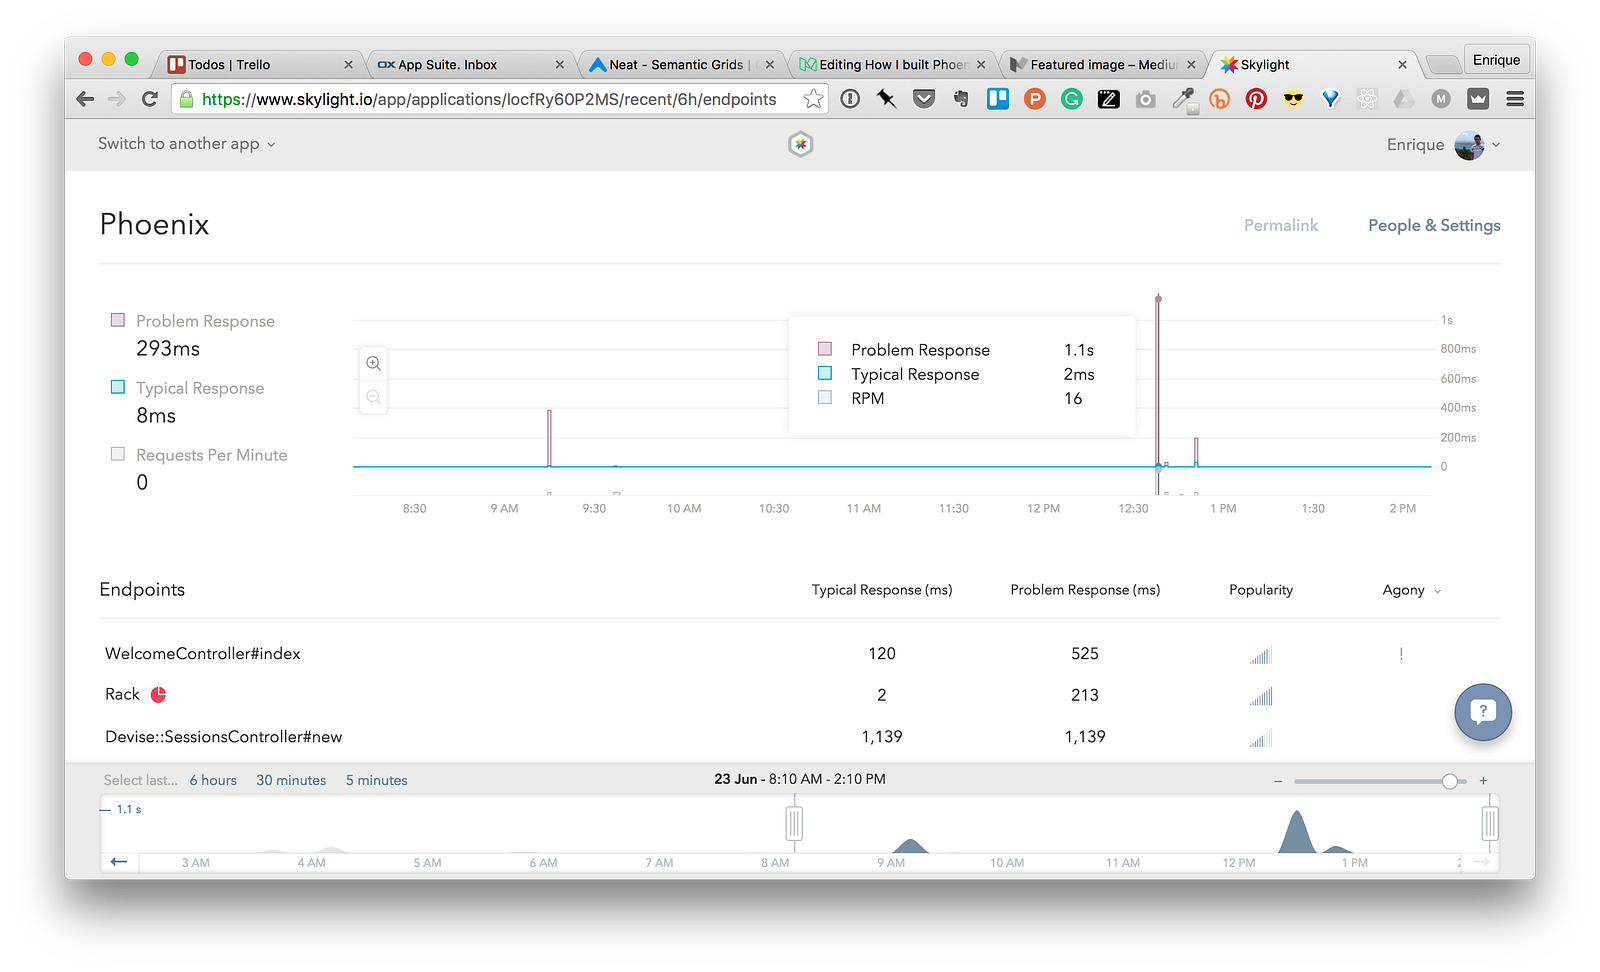
Task: Click the Skylight logo in the header
Action: point(800,144)
